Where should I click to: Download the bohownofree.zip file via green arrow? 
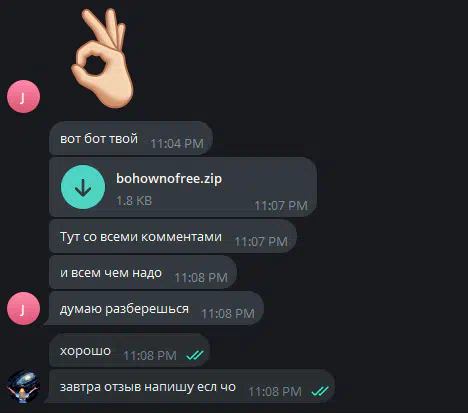83,187
